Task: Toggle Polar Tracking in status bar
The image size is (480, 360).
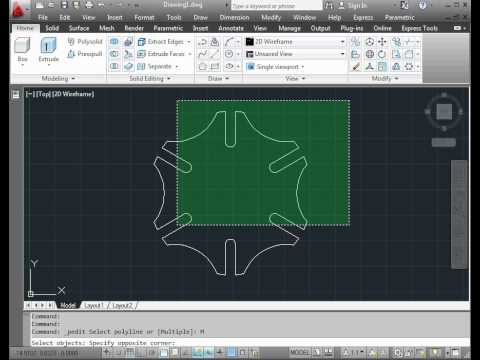Action: (x=152, y=352)
